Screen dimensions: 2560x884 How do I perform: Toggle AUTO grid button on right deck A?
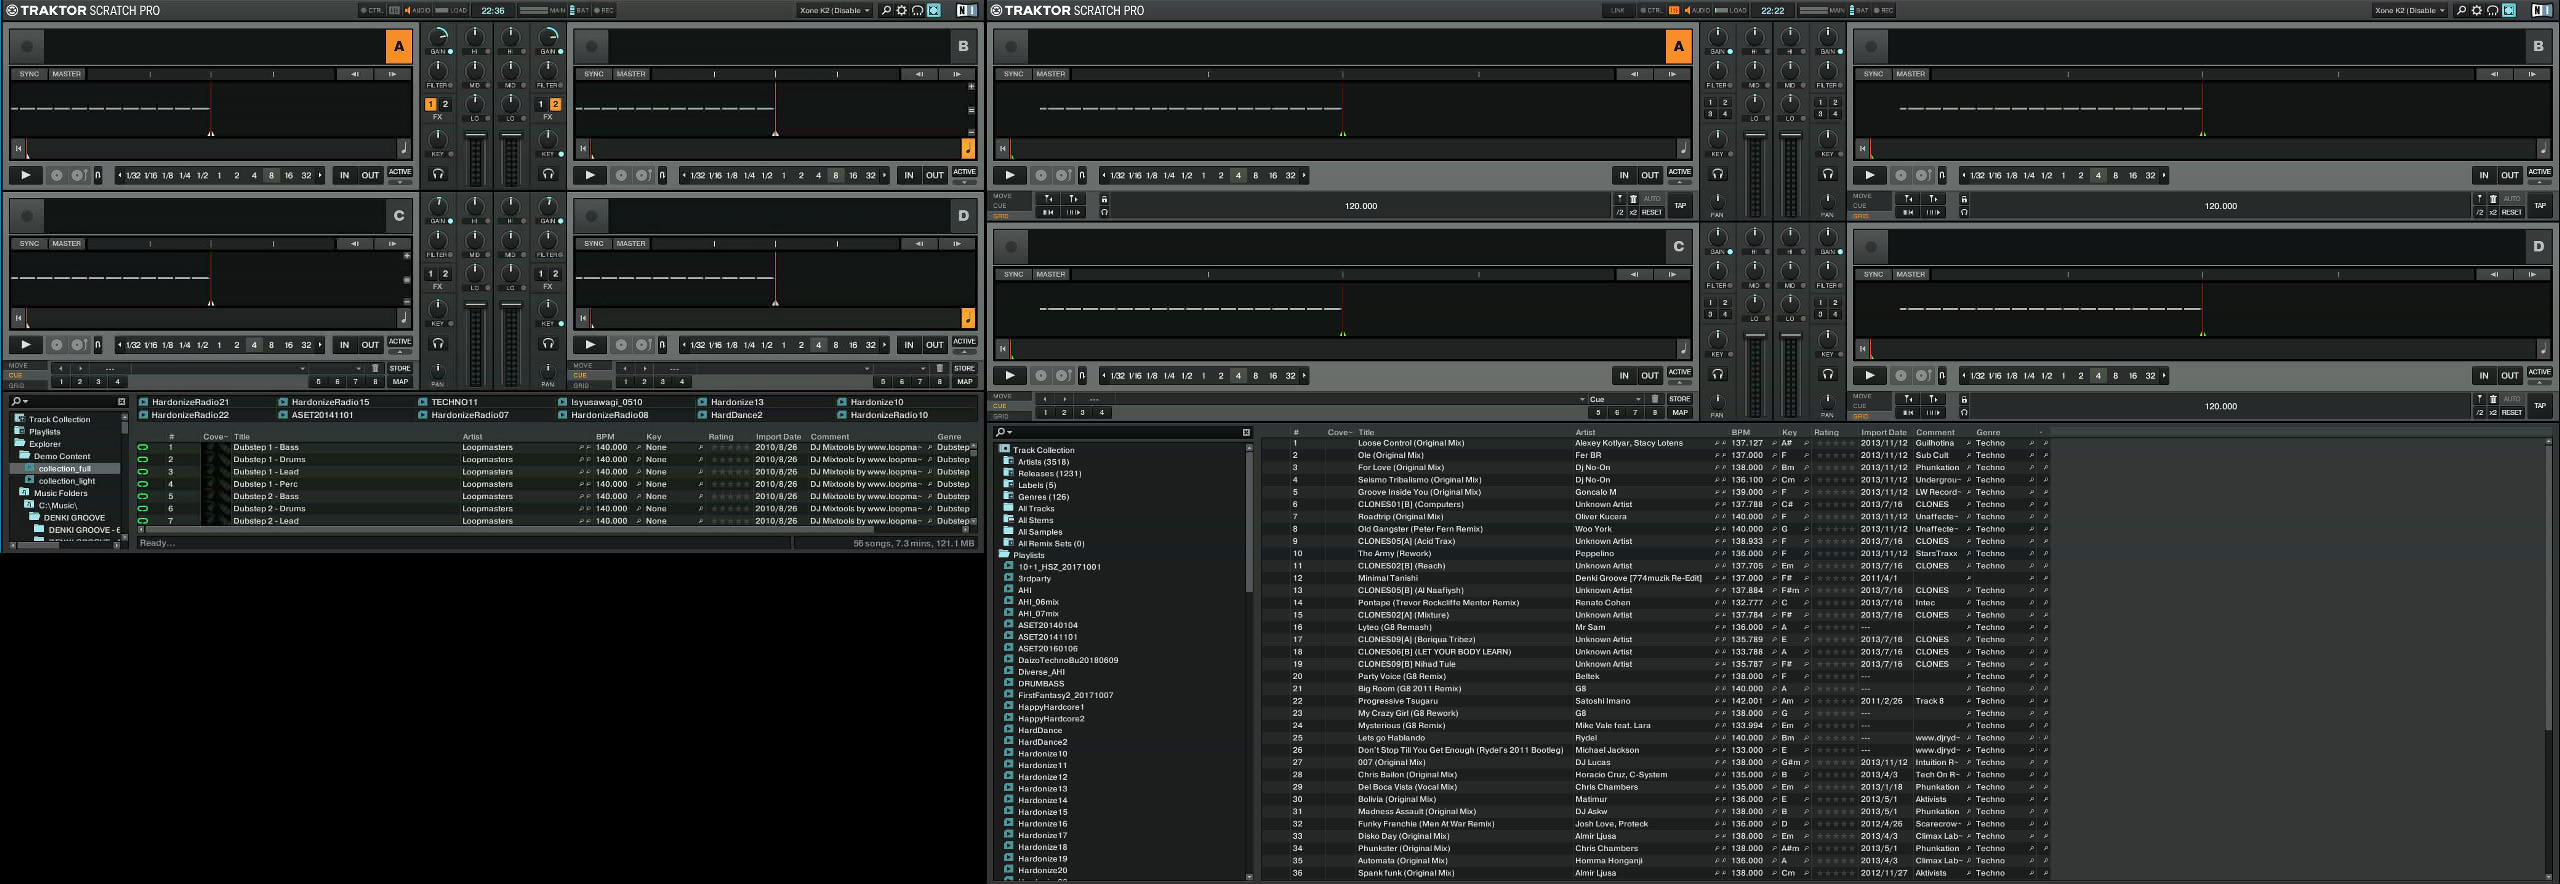1652,199
